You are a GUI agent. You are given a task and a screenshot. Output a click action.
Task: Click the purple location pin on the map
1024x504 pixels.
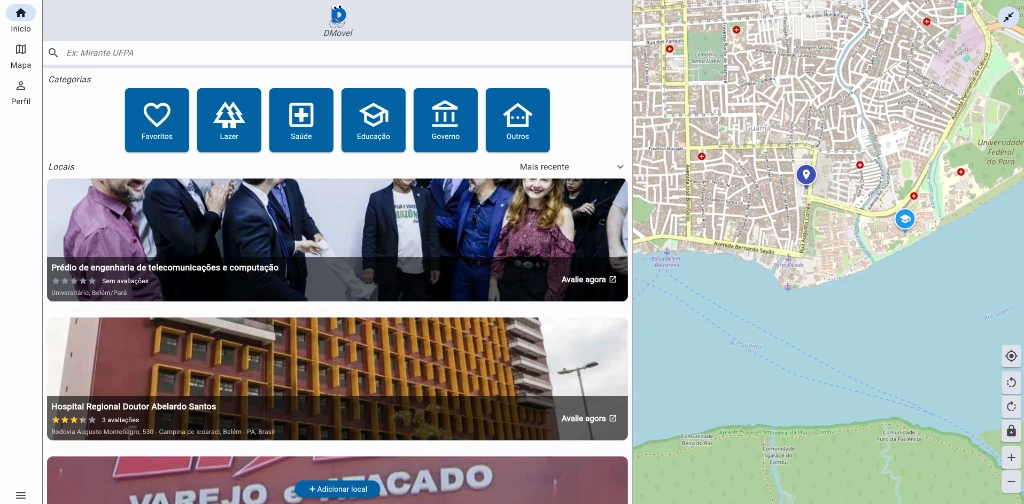pos(806,175)
